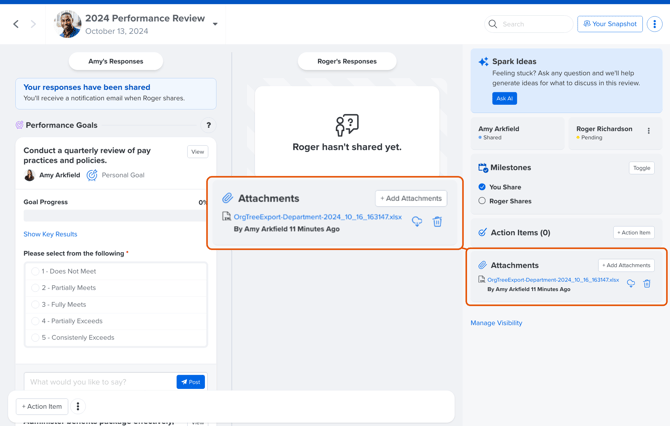Open Roger Richardson options menu
The image size is (670, 426).
[649, 131]
